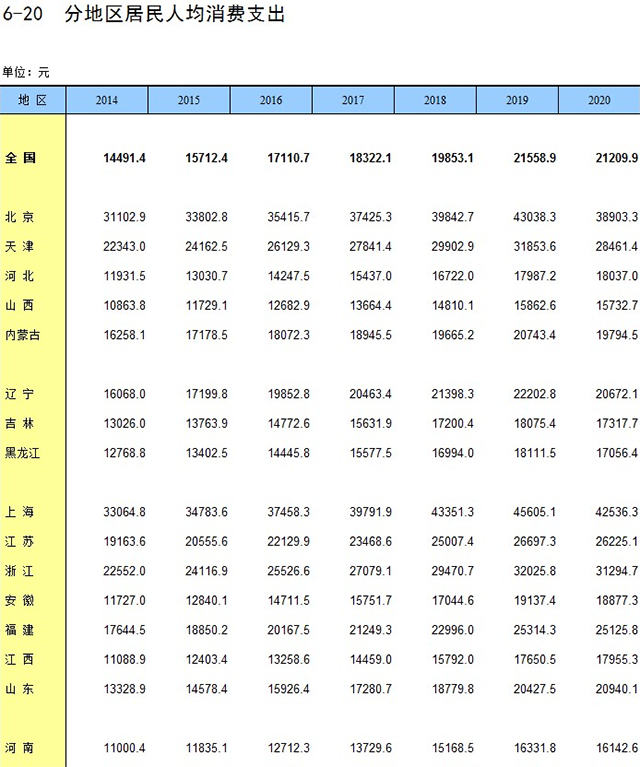Image resolution: width=640 pixels, height=767 pixels.
Task: Select the 北京 row label
Action: (20, 217)
